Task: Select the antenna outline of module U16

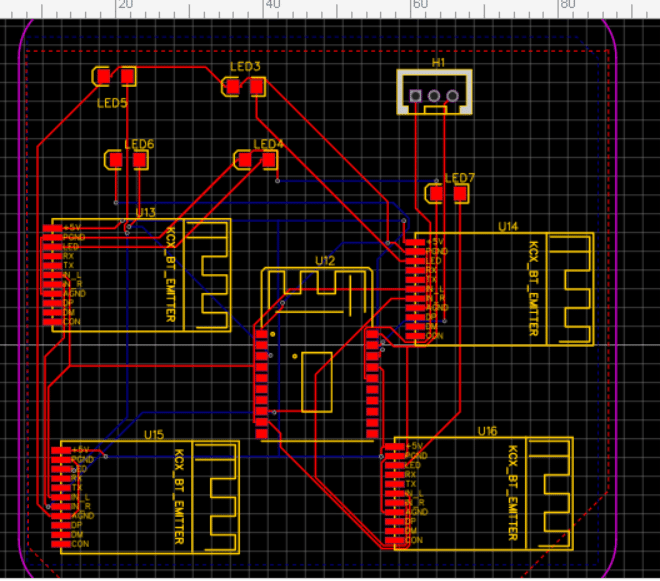Action: 550,492
